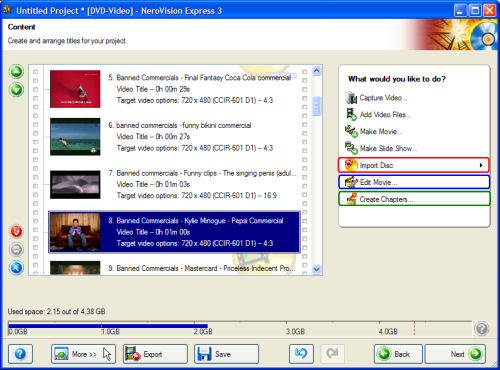Click the title list scroll down arrow
500x370 pixels.
(317, 269)
